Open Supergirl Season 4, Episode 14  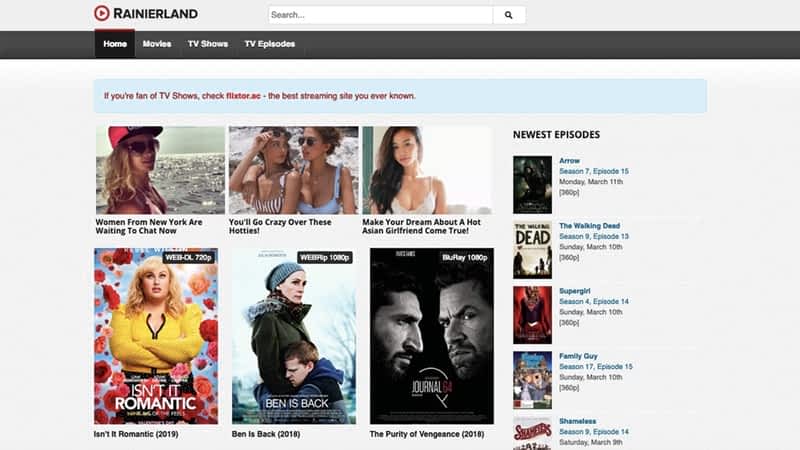[594, 302]
